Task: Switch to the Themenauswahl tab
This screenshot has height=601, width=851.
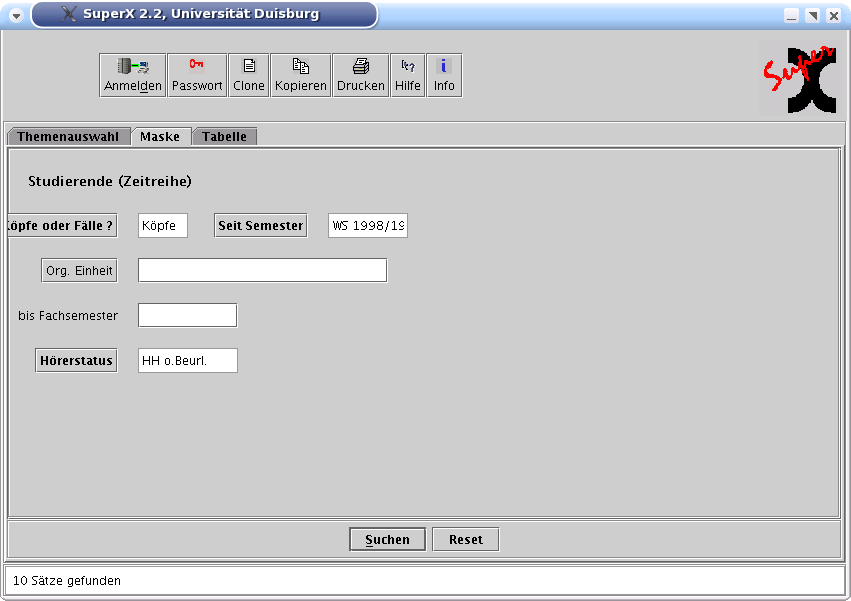Action: [x=68, y=137]
